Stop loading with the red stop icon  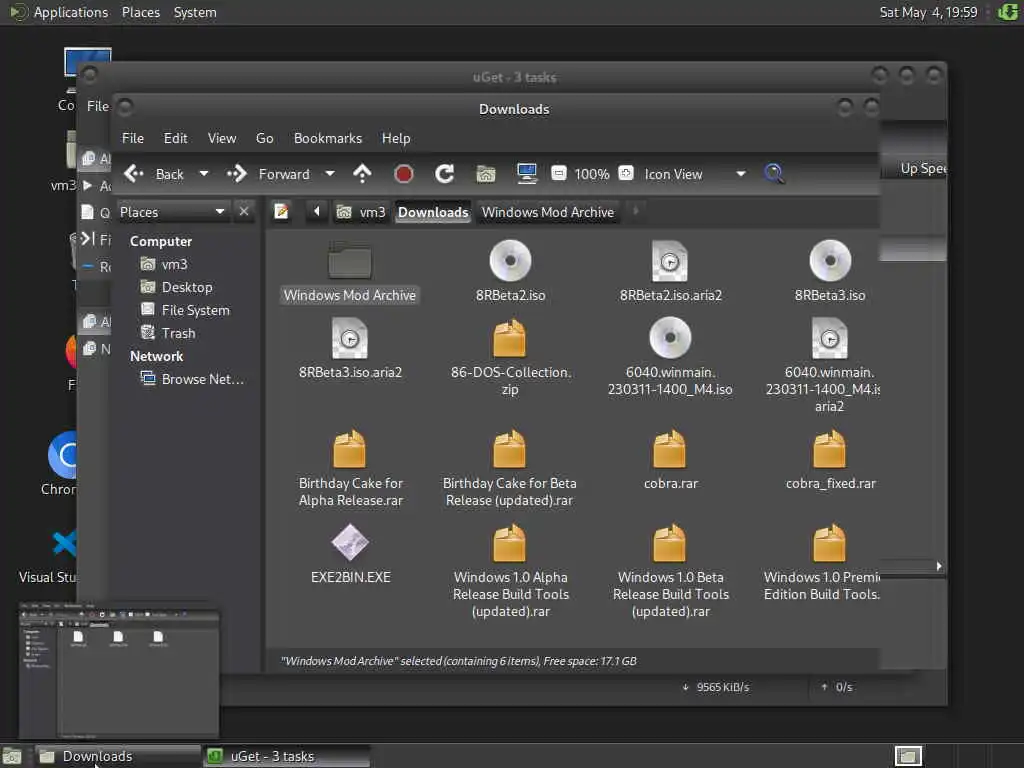pyautogui.click(x=404, y=174)
